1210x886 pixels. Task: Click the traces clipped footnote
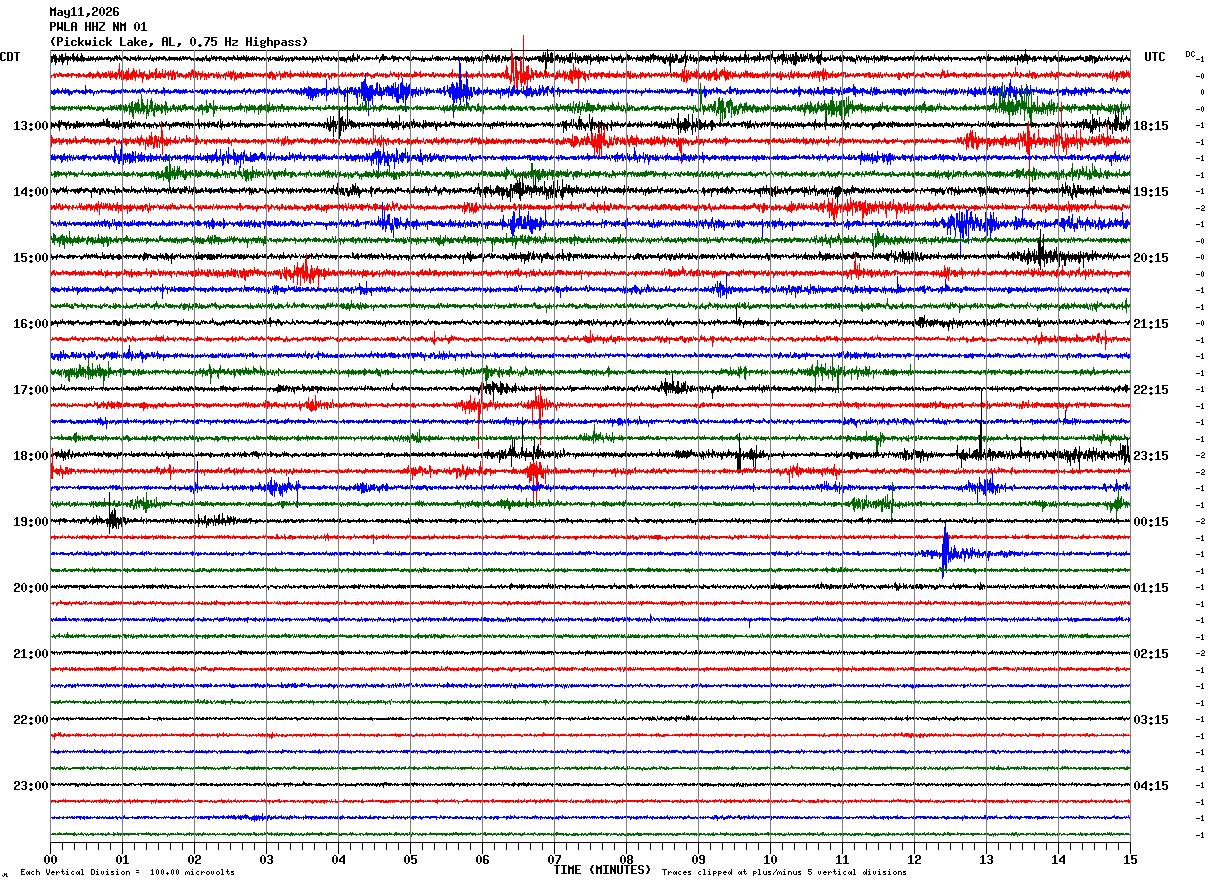pos(784,872)
